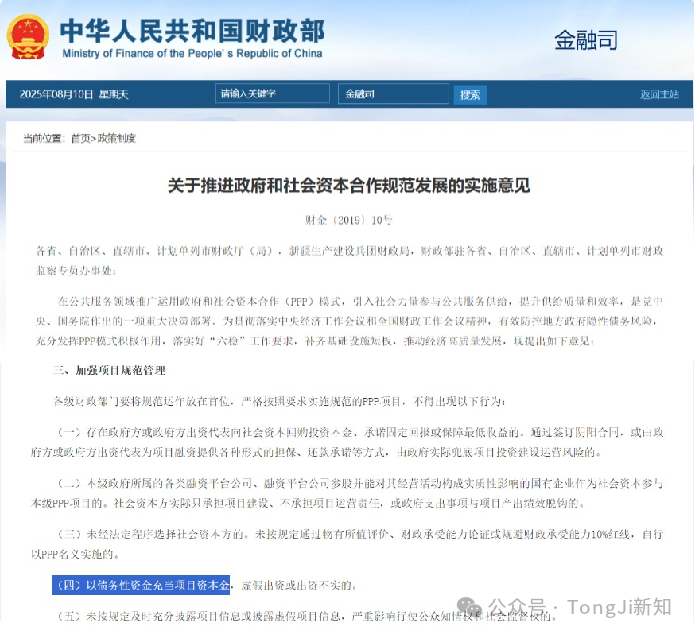694x635 pixels.
Task: Click the national emblem logo
Action: coord(27,37)
